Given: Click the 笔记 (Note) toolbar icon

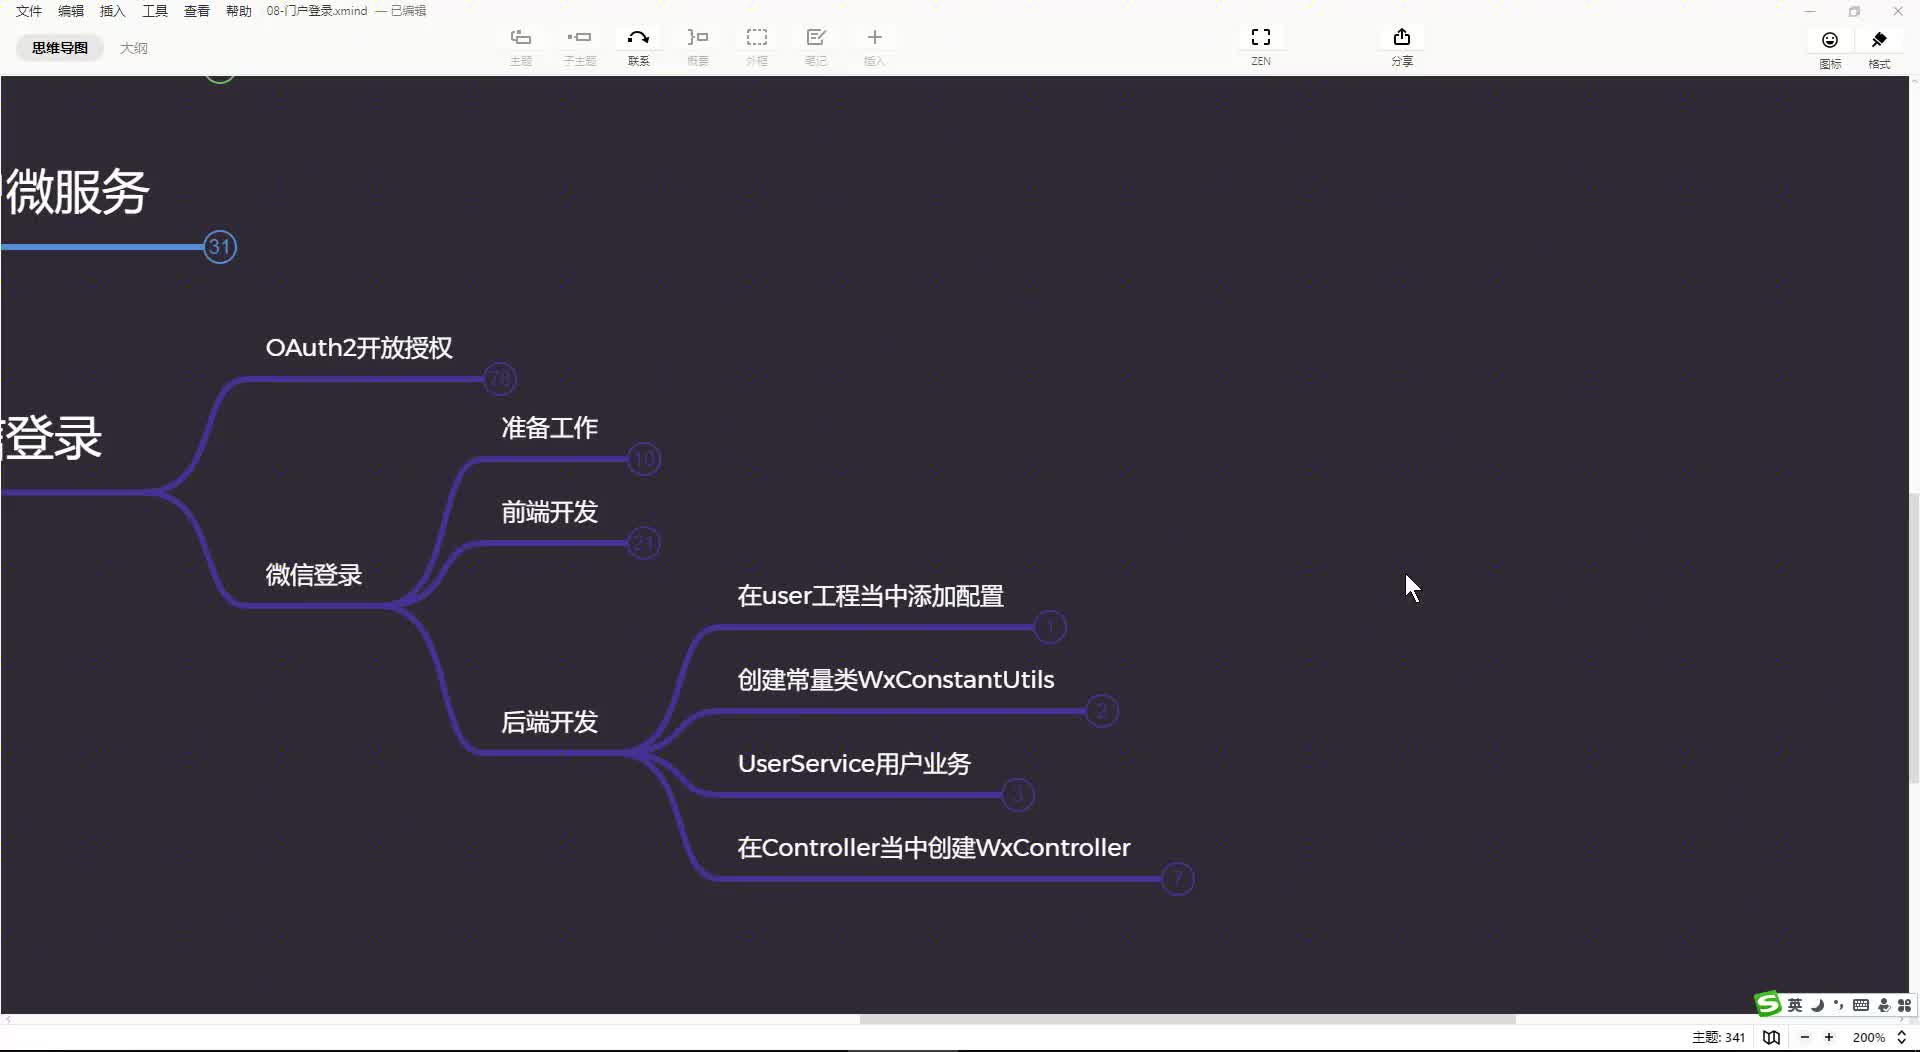Looking at the screenshot, I should (x=816, y=38).
